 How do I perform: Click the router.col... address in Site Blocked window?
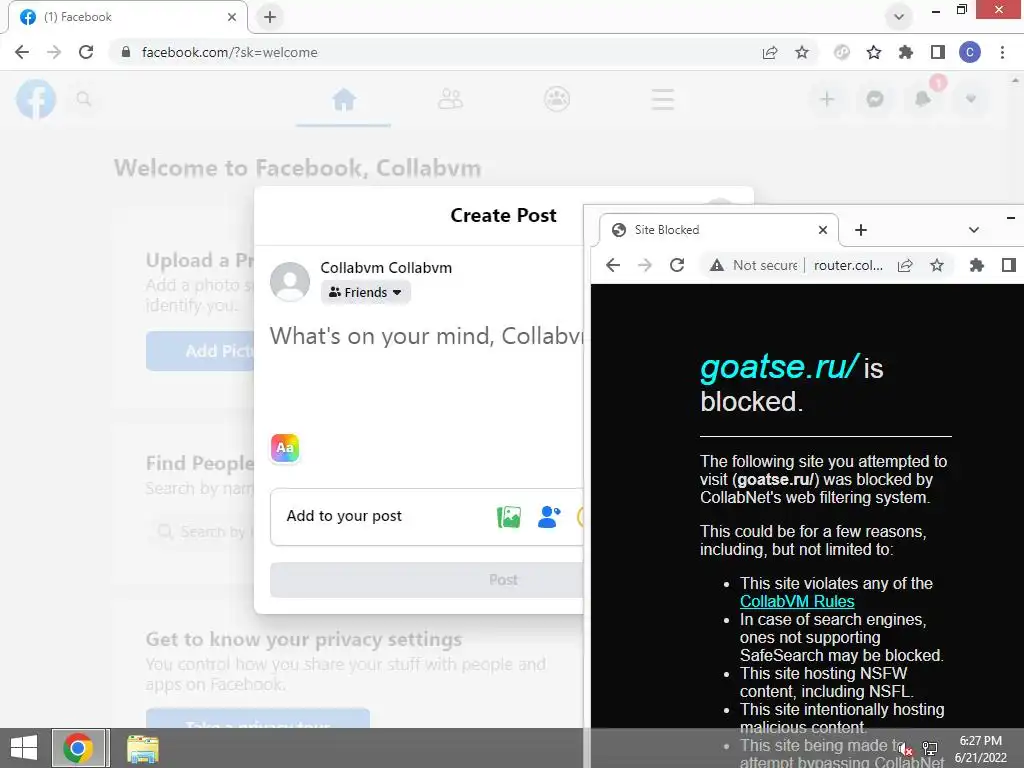tap(848, 265)
